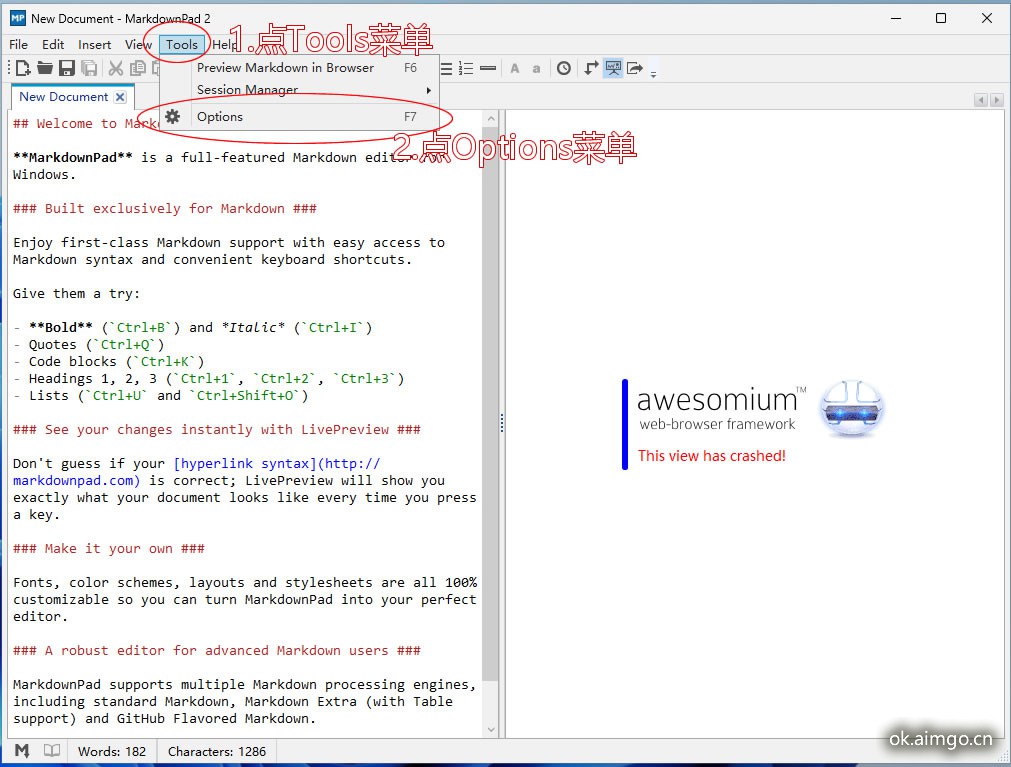This screenshot has height=767, width=1011.
Task: Click the Open file folder icon
Action: (45, 68)
